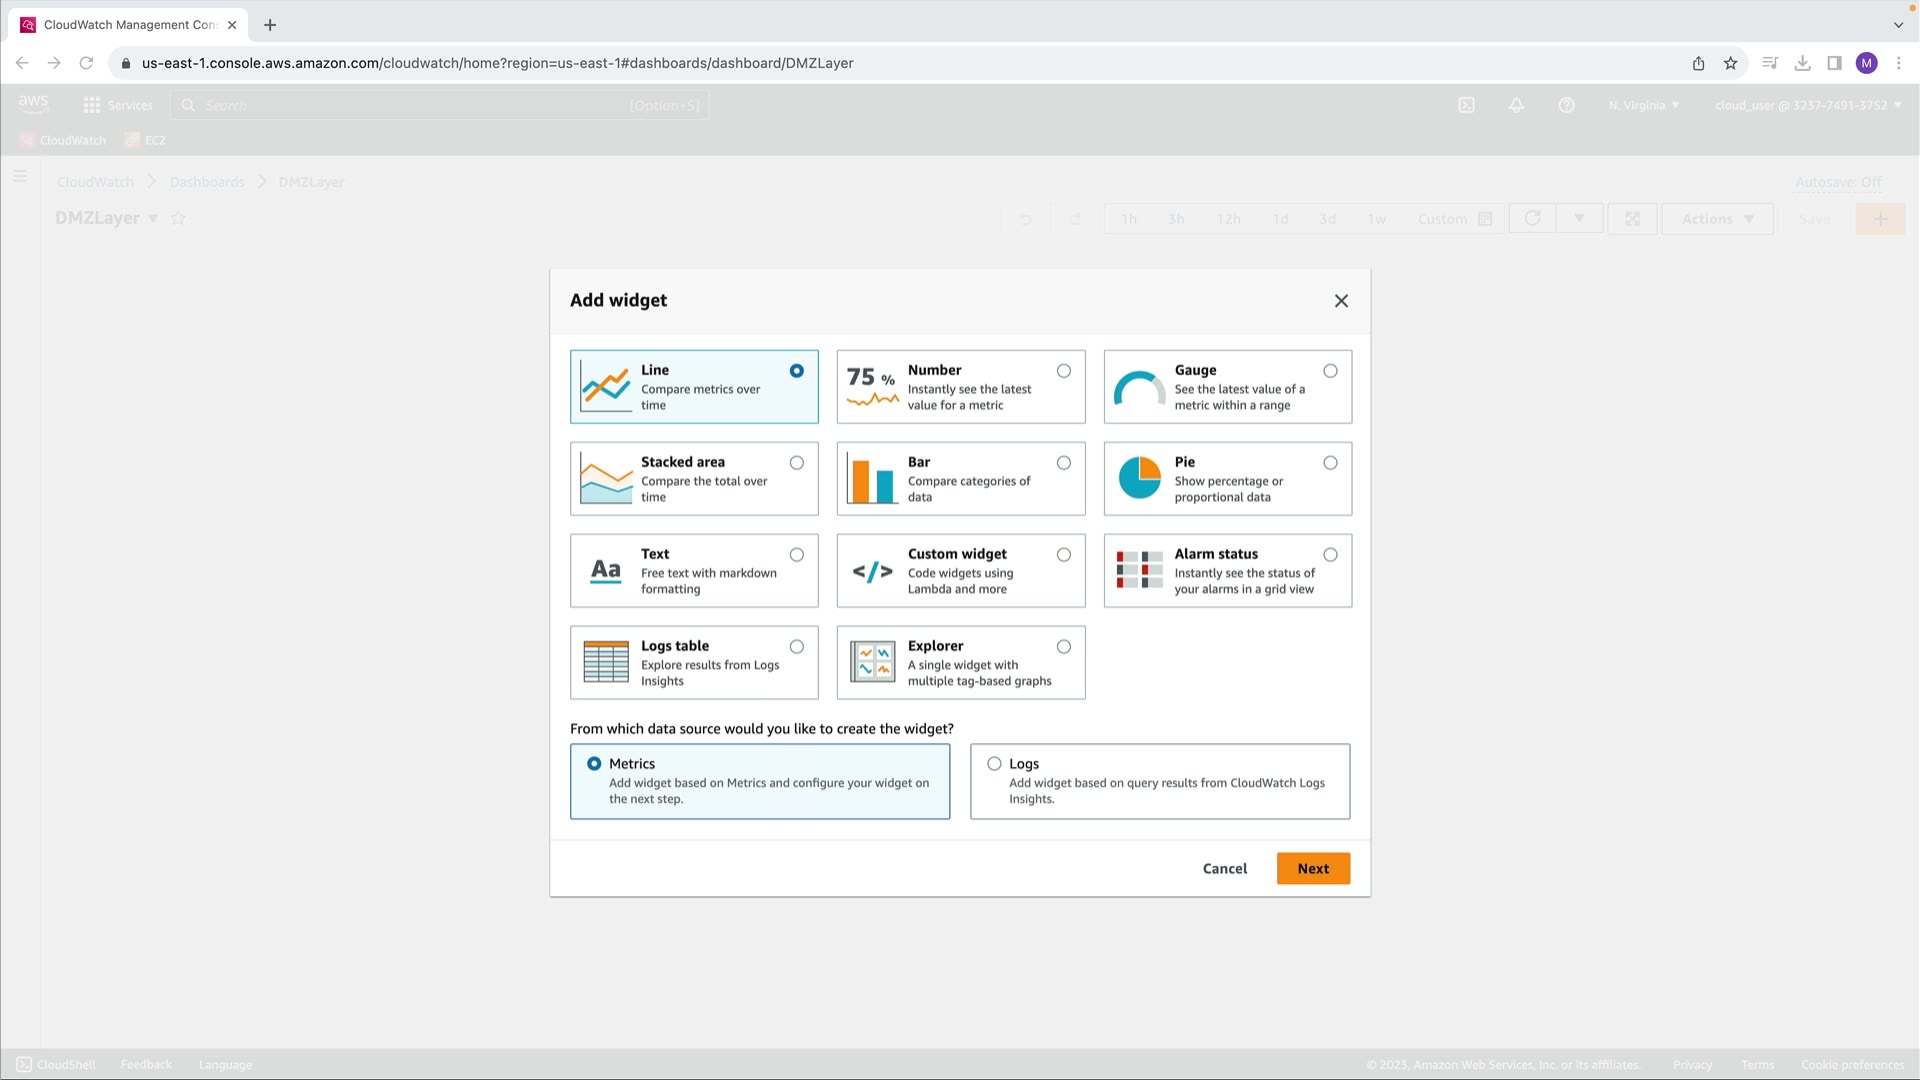The height and width of the screenshot is (1080, 1920).
Task: Close the Add widget dialog
Action: (1341, 301)
